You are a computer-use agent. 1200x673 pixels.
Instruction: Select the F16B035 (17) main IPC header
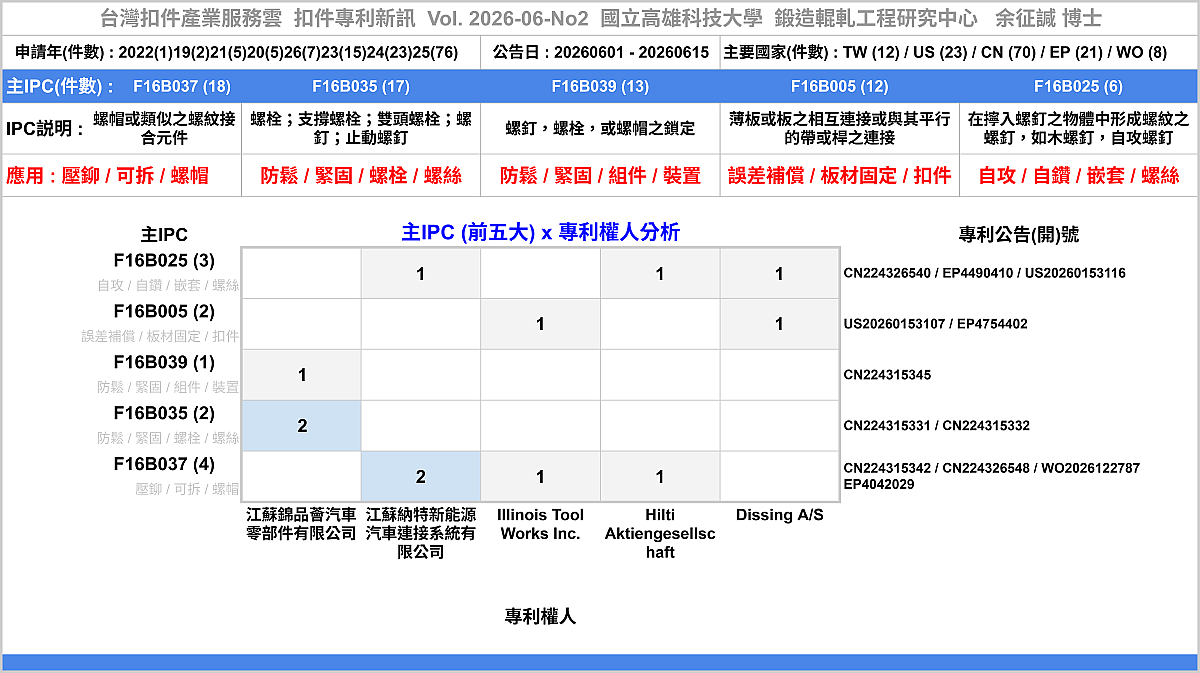tap(361, 87)
